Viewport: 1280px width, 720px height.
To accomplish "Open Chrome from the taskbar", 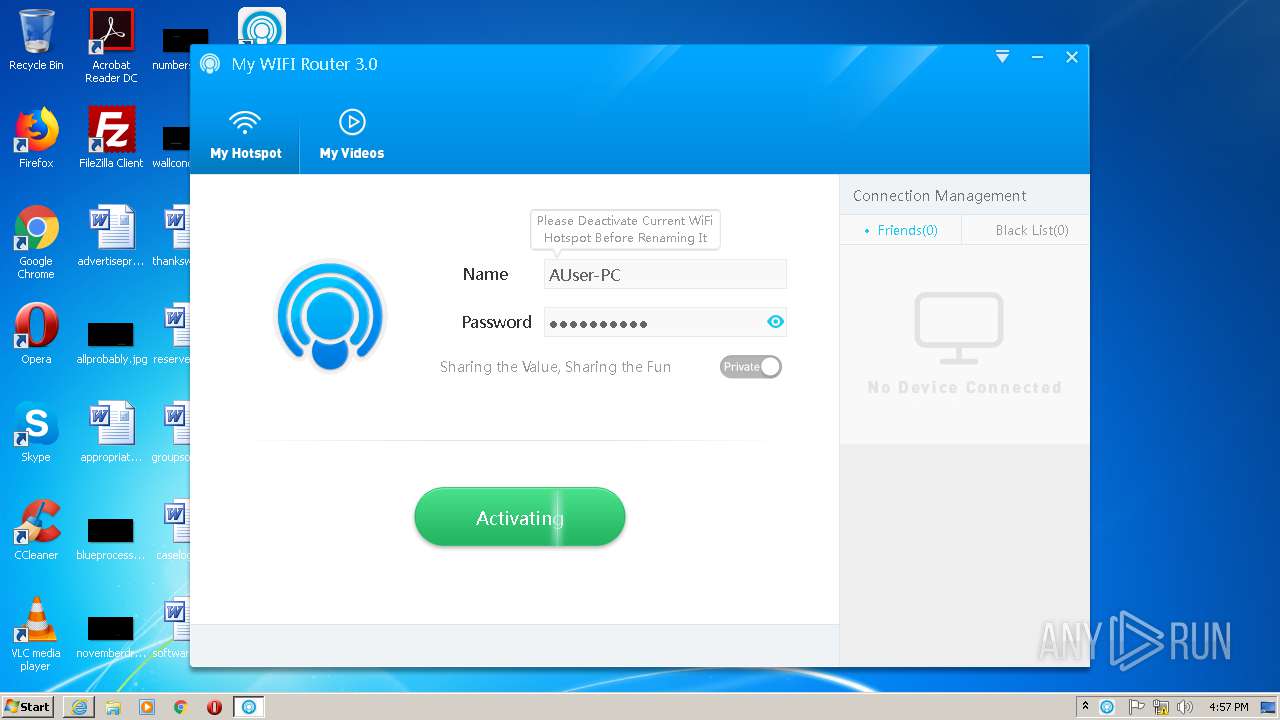I will (x=181, y=707).
